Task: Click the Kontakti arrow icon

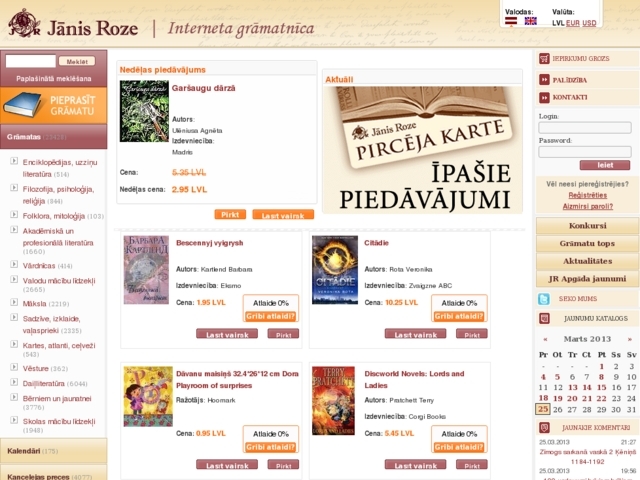Action: tap(544, 98)
